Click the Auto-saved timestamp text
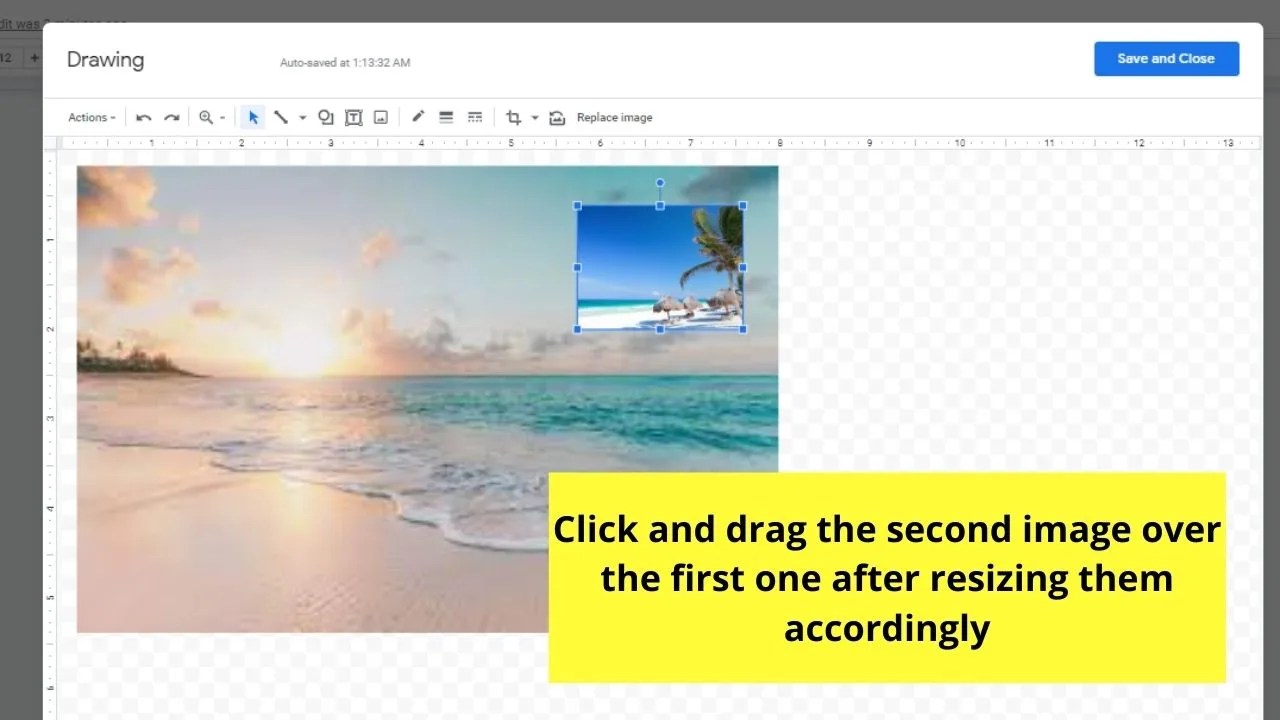 344,62
